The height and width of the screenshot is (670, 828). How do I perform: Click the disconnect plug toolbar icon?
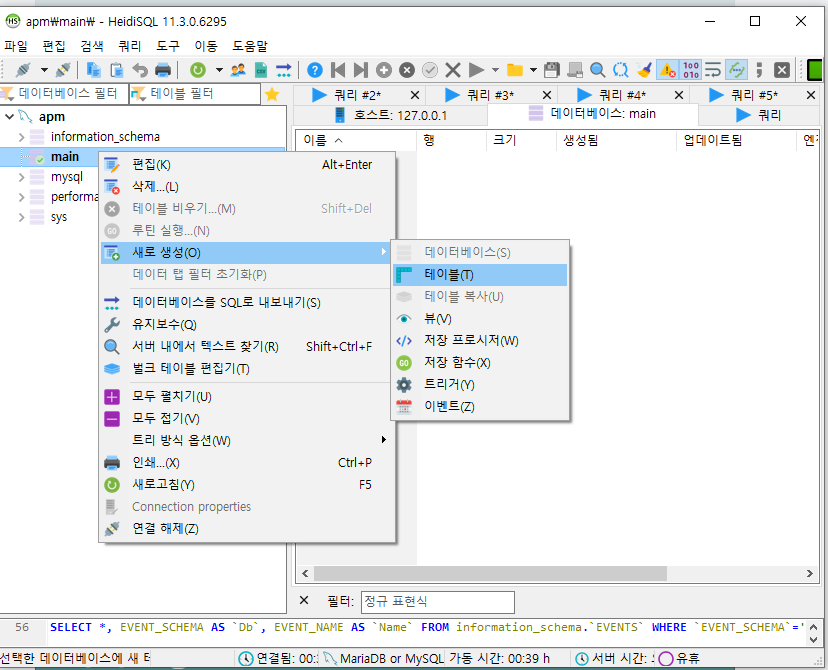click(63, 70)
